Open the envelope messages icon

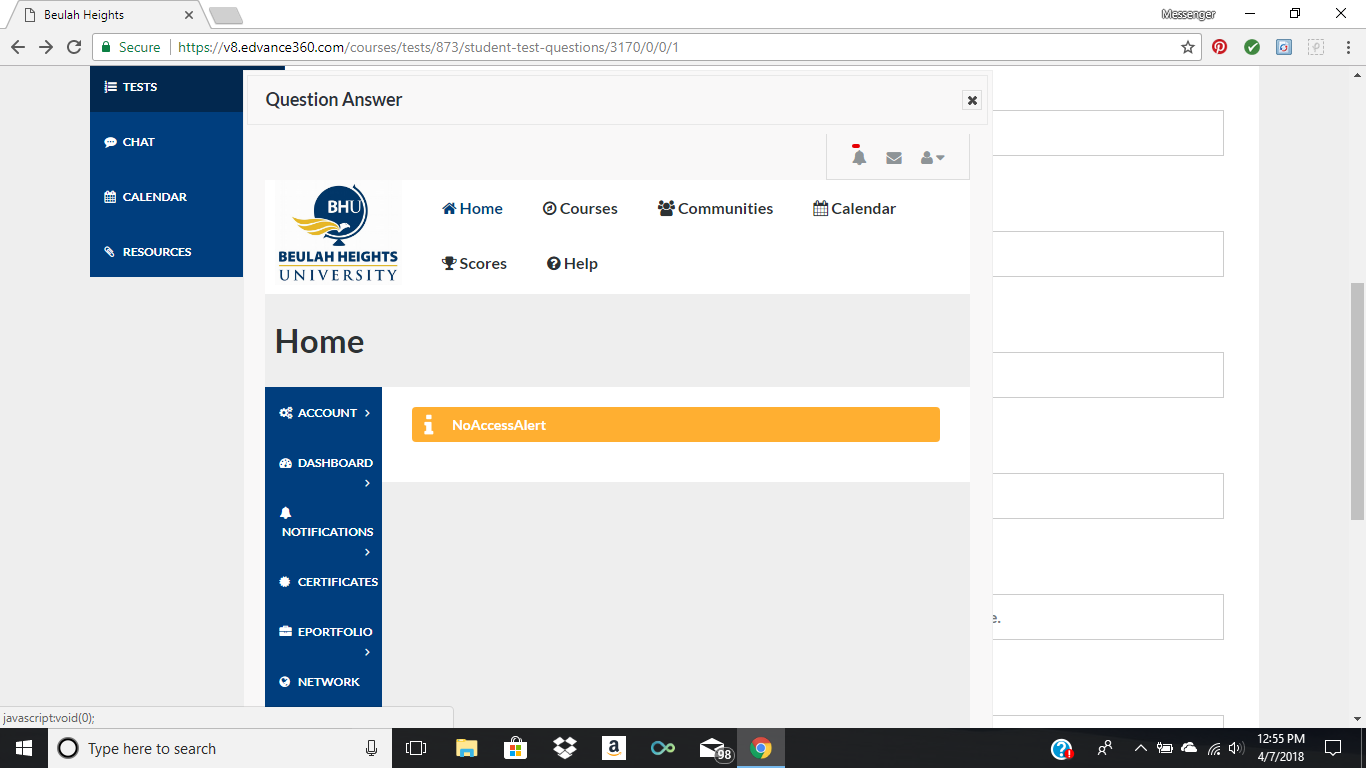tap(894, 158)
